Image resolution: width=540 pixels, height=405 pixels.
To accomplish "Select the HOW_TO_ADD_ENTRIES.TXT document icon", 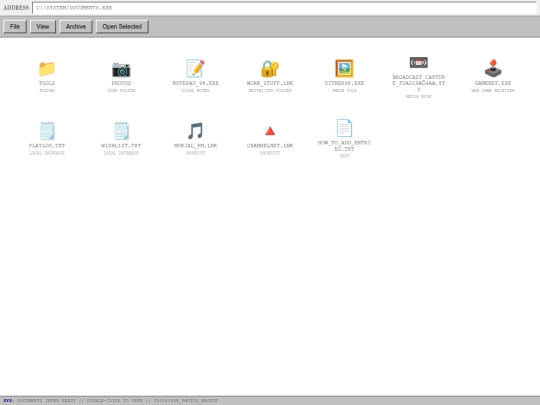I will [x=344, y=128].
